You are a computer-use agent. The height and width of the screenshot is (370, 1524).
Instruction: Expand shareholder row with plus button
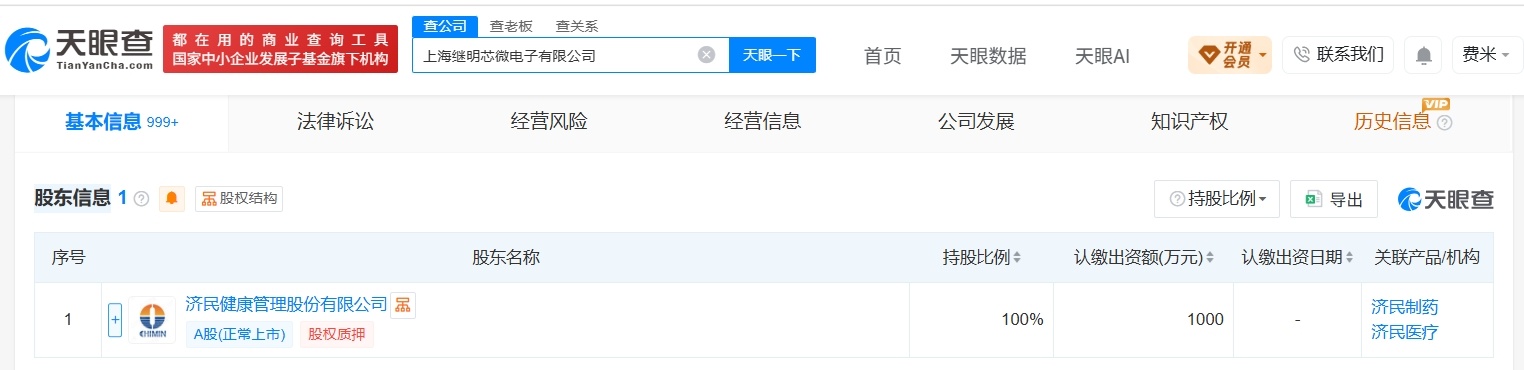click(x=115, y=320)
